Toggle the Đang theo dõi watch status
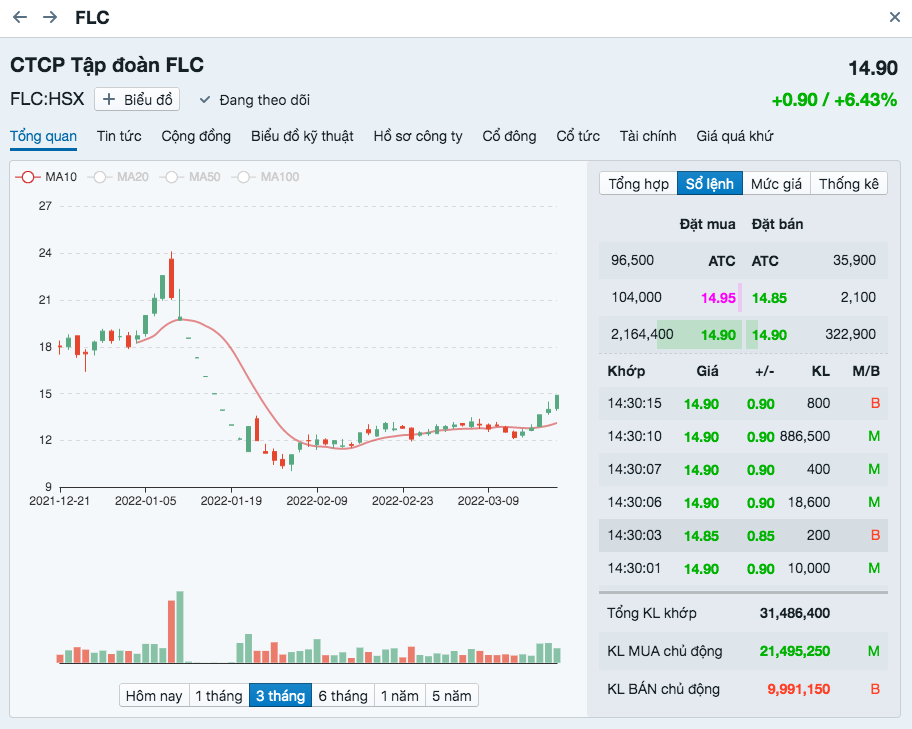Viewport: 912px width, 729px height. [254, 100]
